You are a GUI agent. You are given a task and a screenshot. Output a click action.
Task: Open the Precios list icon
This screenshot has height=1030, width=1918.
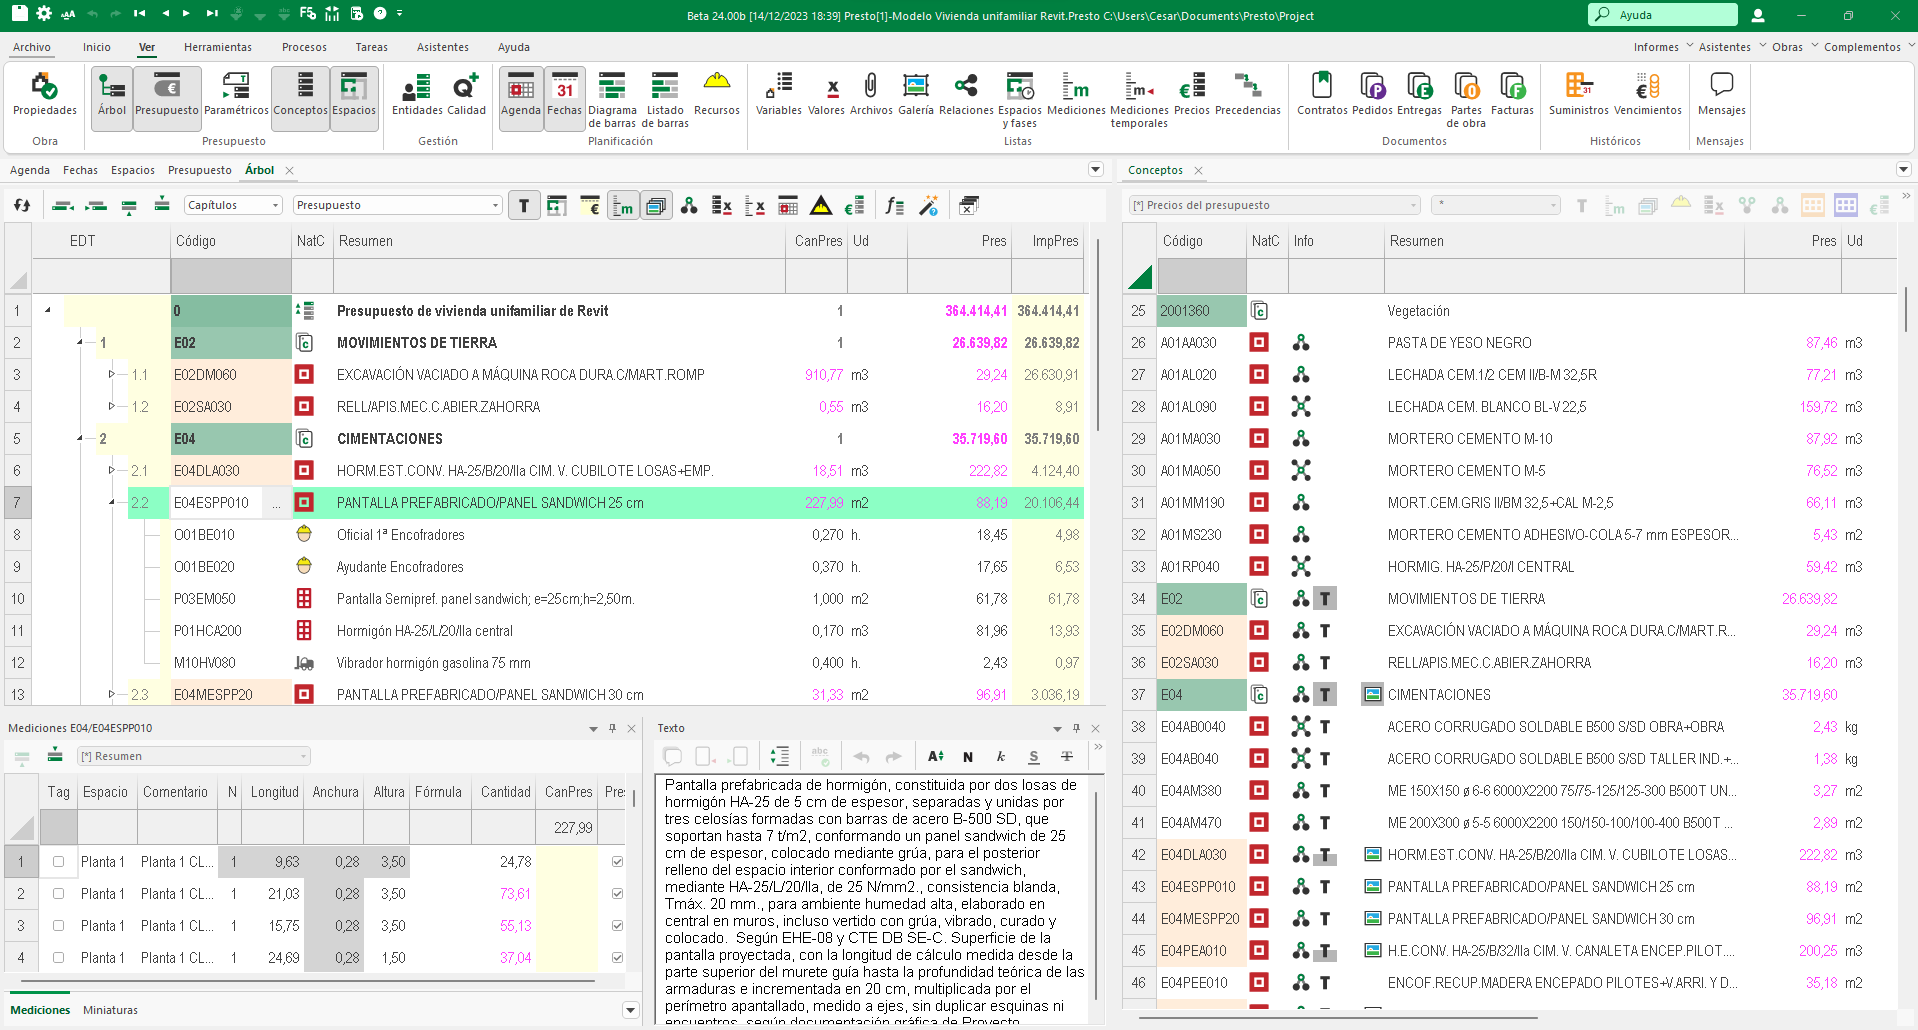(x=1192, y=95)
